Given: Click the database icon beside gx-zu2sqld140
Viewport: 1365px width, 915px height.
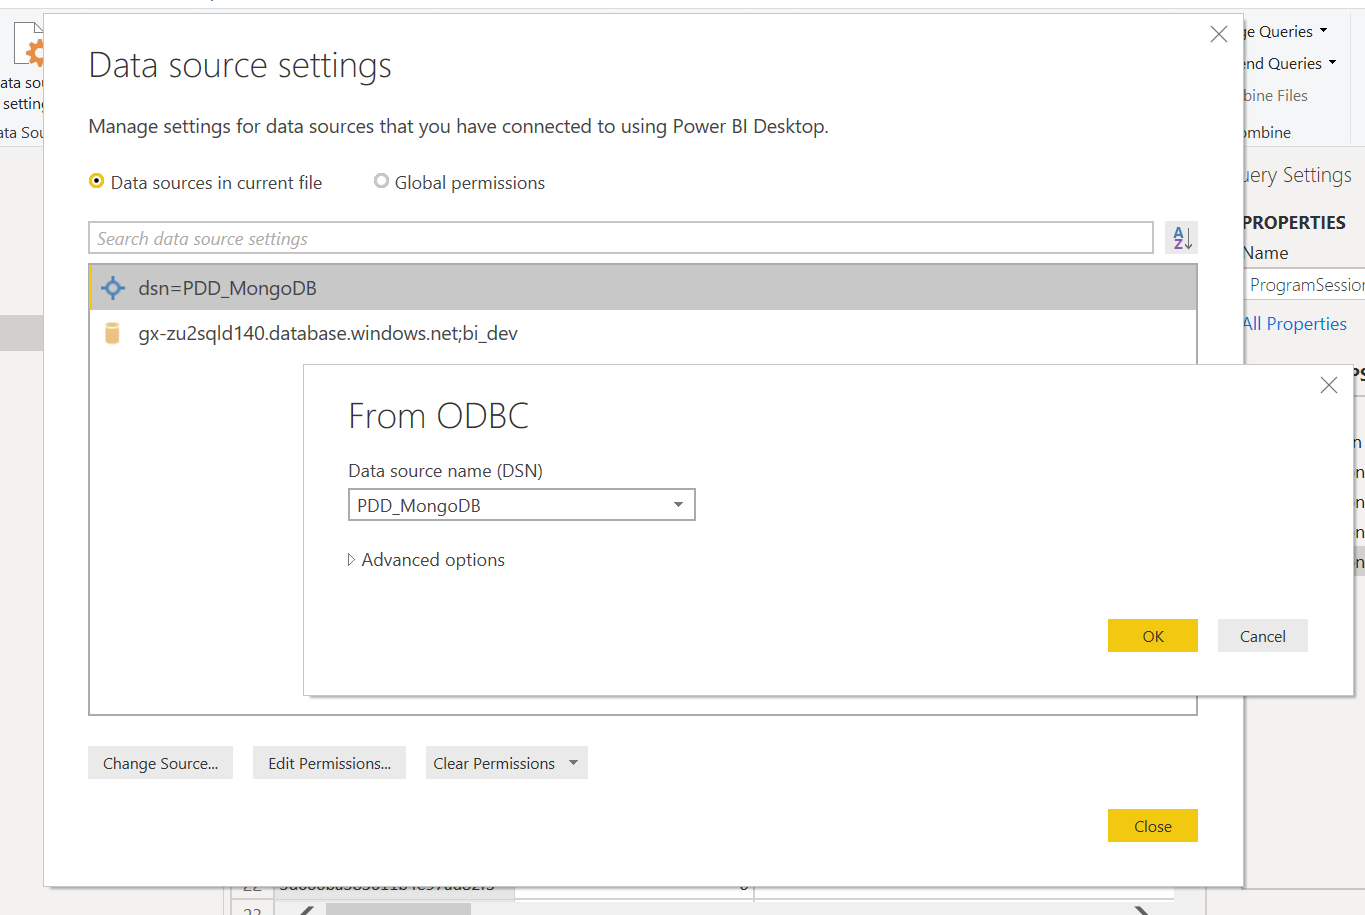Looking at the screenshot, I should tap(112, 333).
